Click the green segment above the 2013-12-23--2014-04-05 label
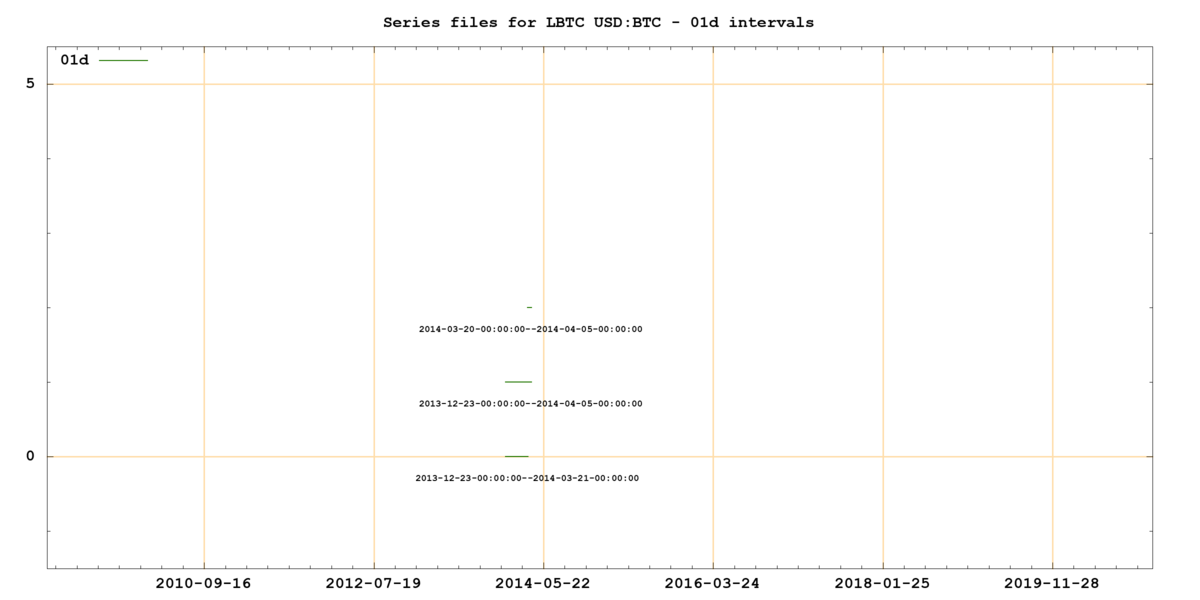The height and width of the screenshot is (600, 1200). pyautogui.click(x=518, y=382)
